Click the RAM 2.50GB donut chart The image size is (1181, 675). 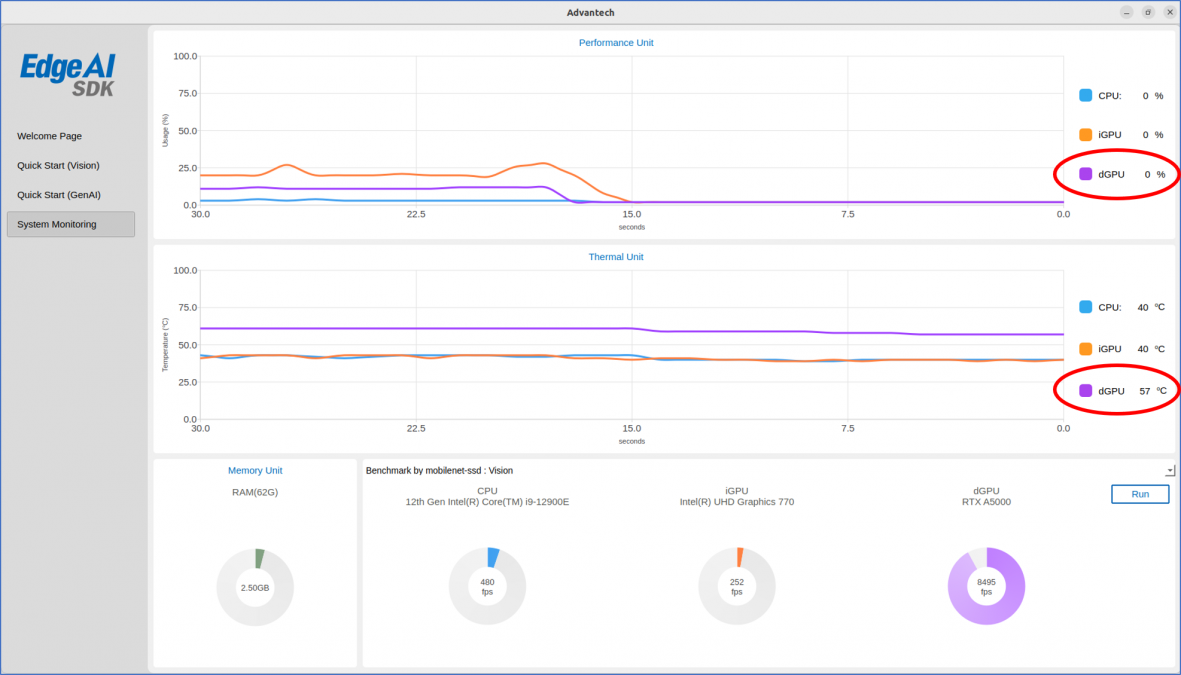(x=255, y=587)
